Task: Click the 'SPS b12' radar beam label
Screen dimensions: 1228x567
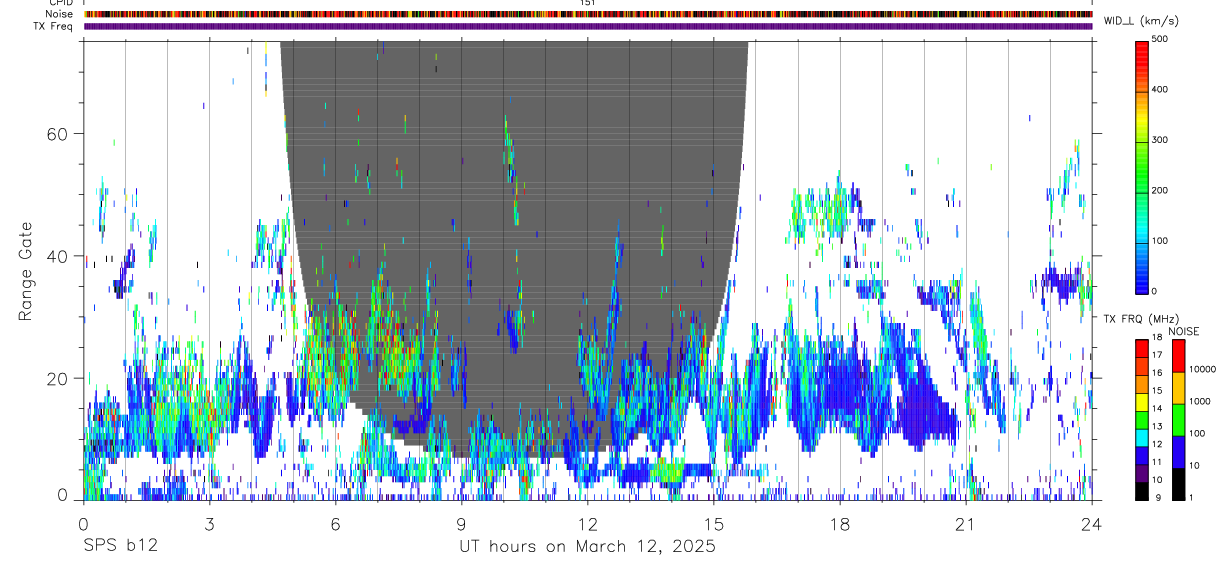Action: [120, 547]
